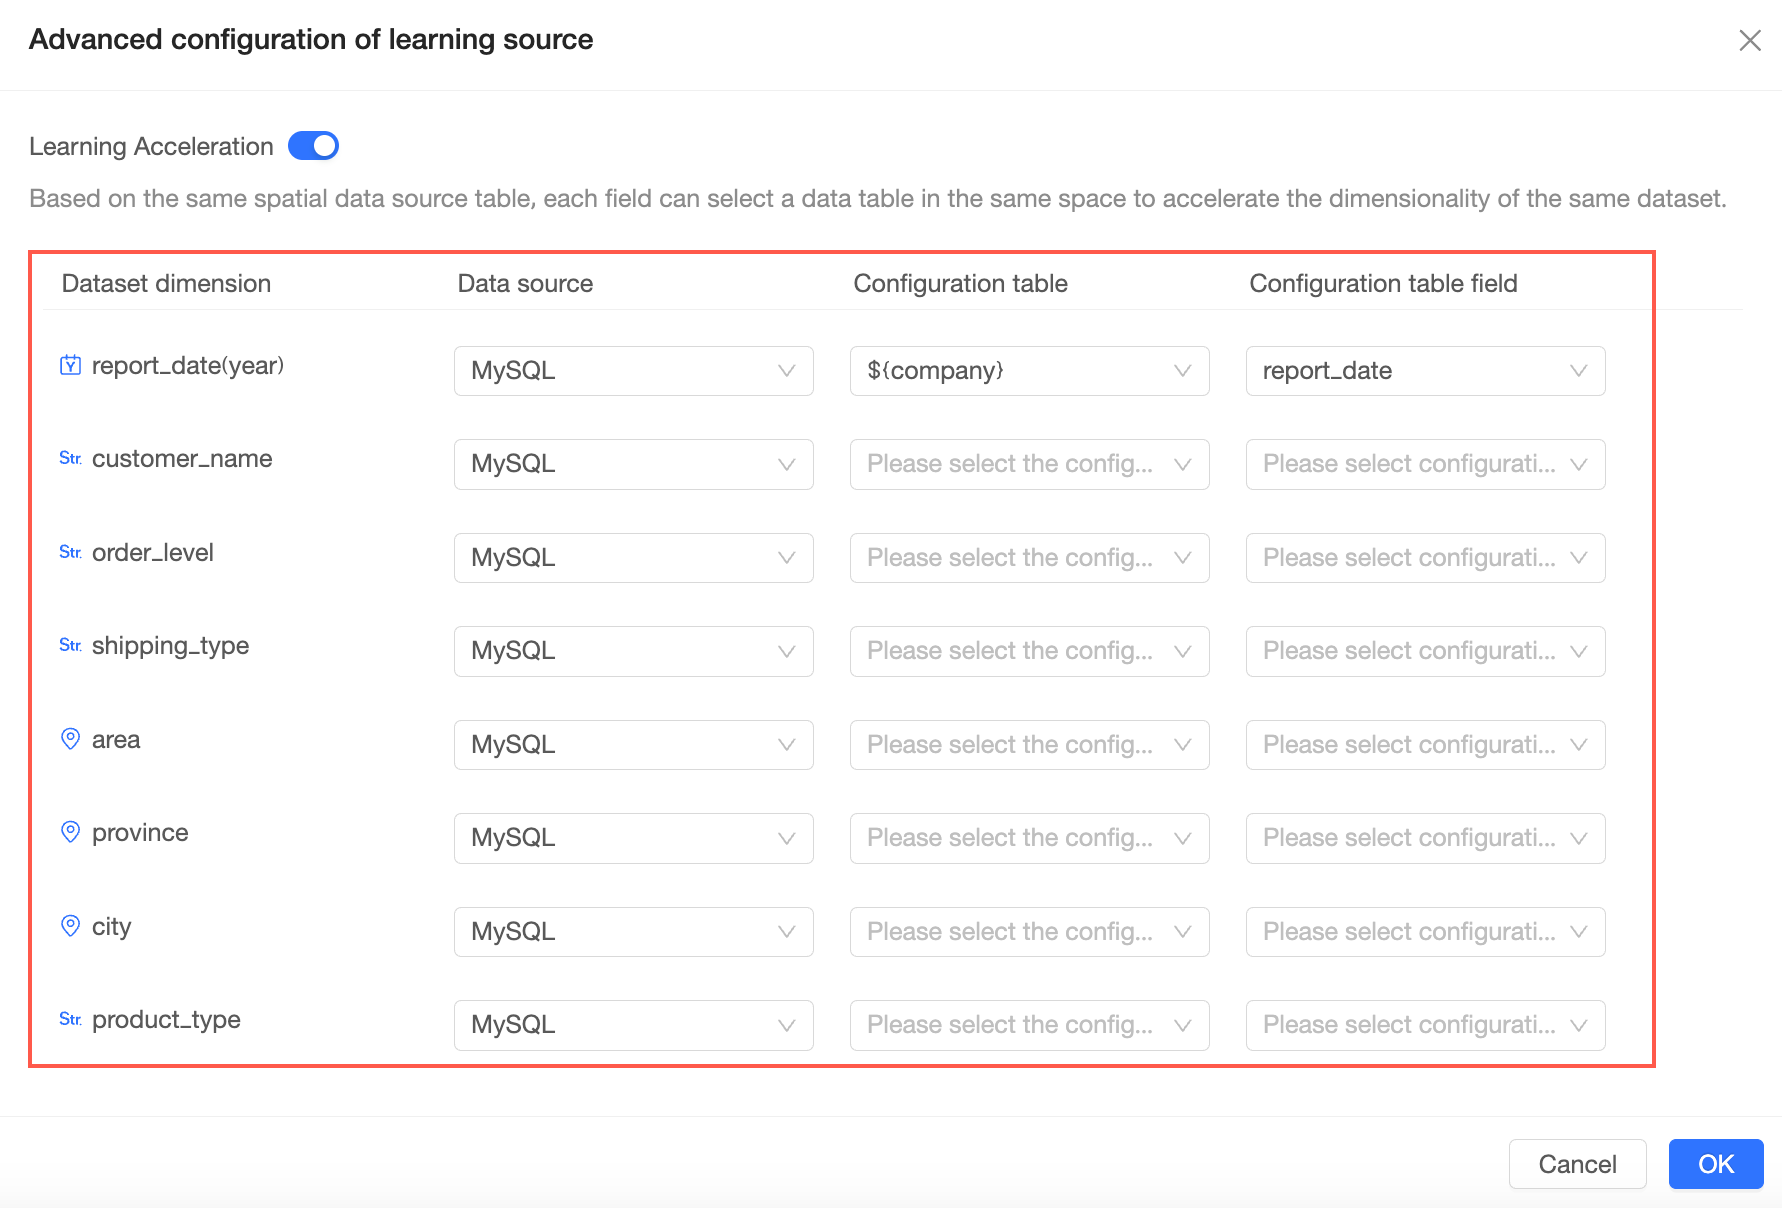Screen dimensions: 1782x1208
Task: Click the shipping_type dimension label
Action: point(170,646)
